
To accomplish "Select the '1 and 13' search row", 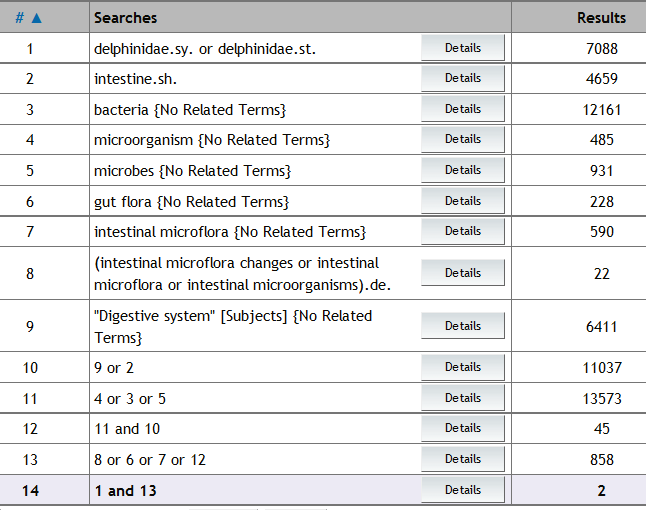I will (125, 491).
